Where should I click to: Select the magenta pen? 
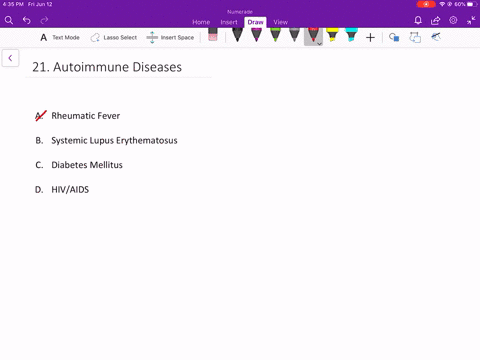coord(256,35)
